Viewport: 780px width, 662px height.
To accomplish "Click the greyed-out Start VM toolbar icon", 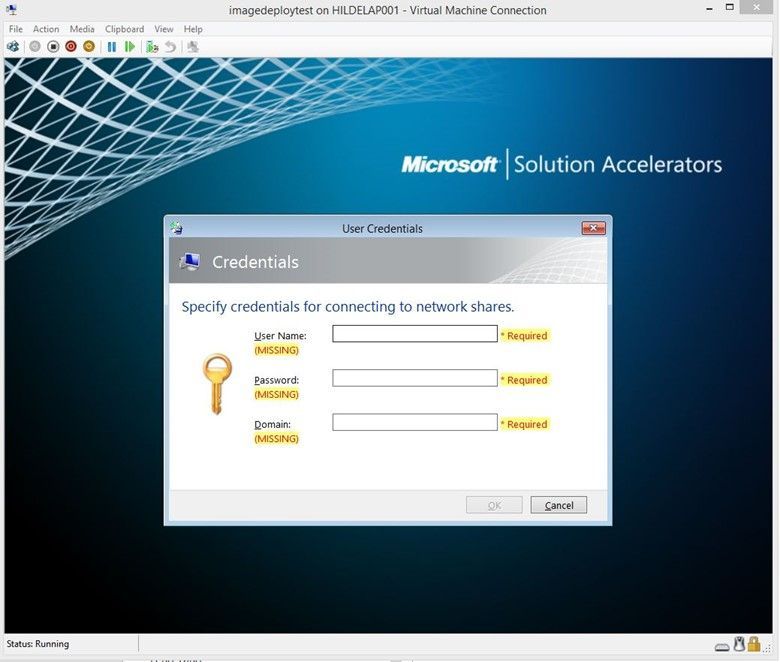I will (x=35, y=47).
